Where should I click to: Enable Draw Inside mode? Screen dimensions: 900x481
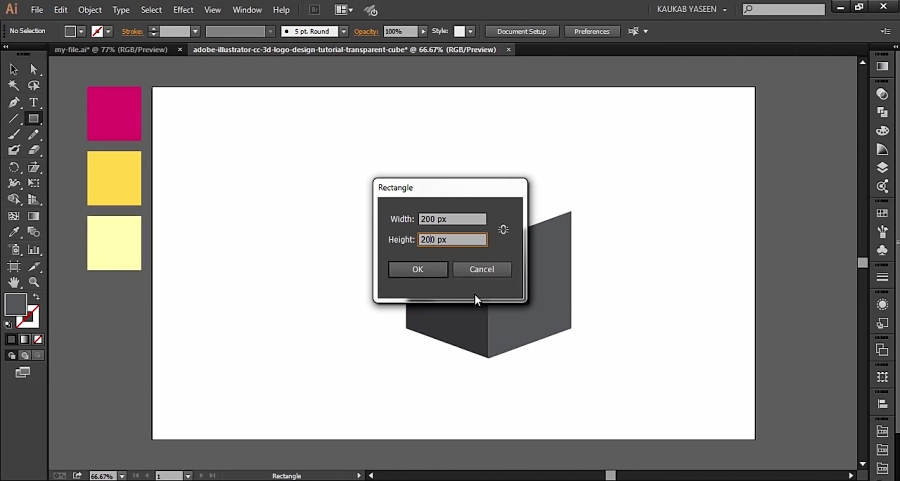[38, 356]
